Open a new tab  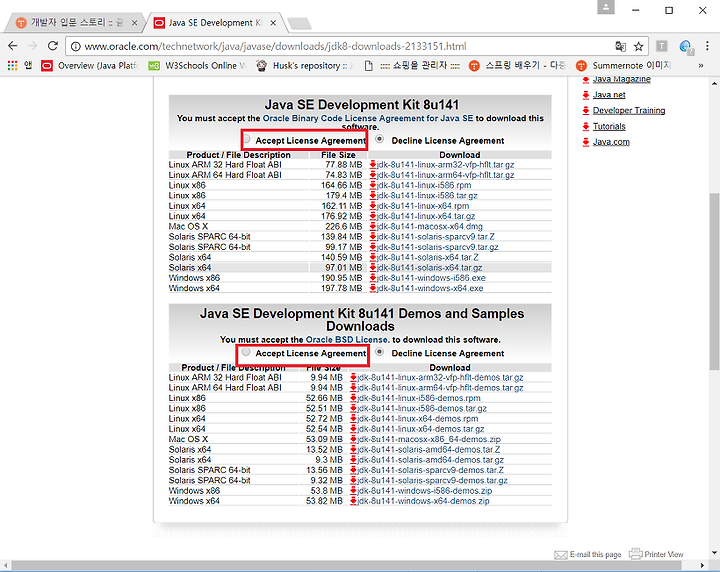299,23
